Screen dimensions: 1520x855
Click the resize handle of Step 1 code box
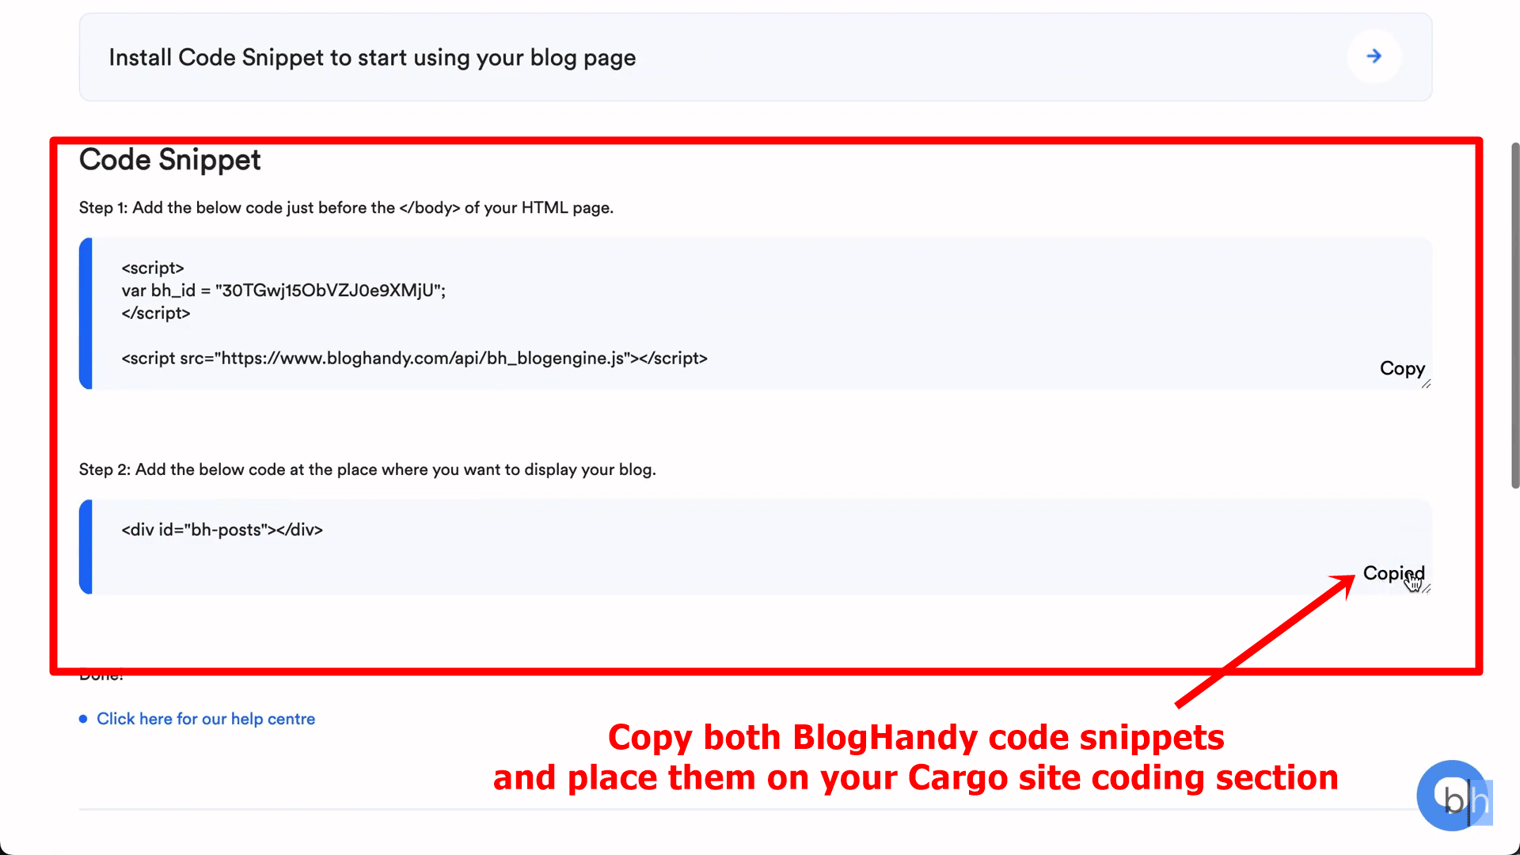(1426, 384)
